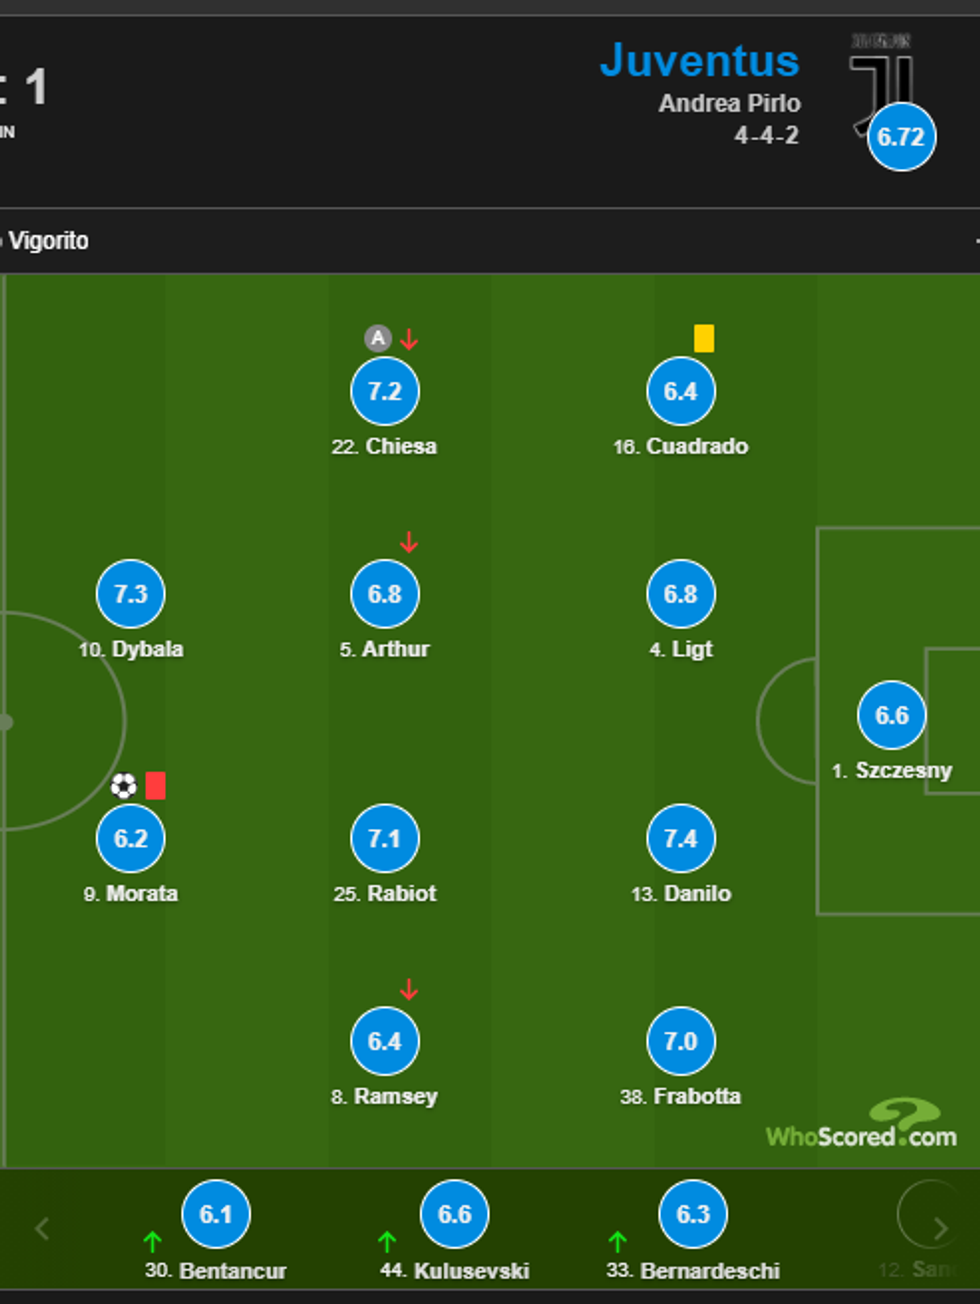Click substitute Kulusevski's 6.6 rating

455,1214
